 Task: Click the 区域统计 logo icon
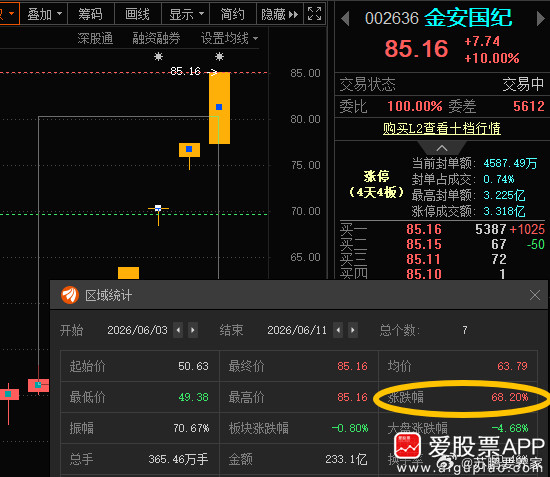pyautogui.click(x=70, y=295)
